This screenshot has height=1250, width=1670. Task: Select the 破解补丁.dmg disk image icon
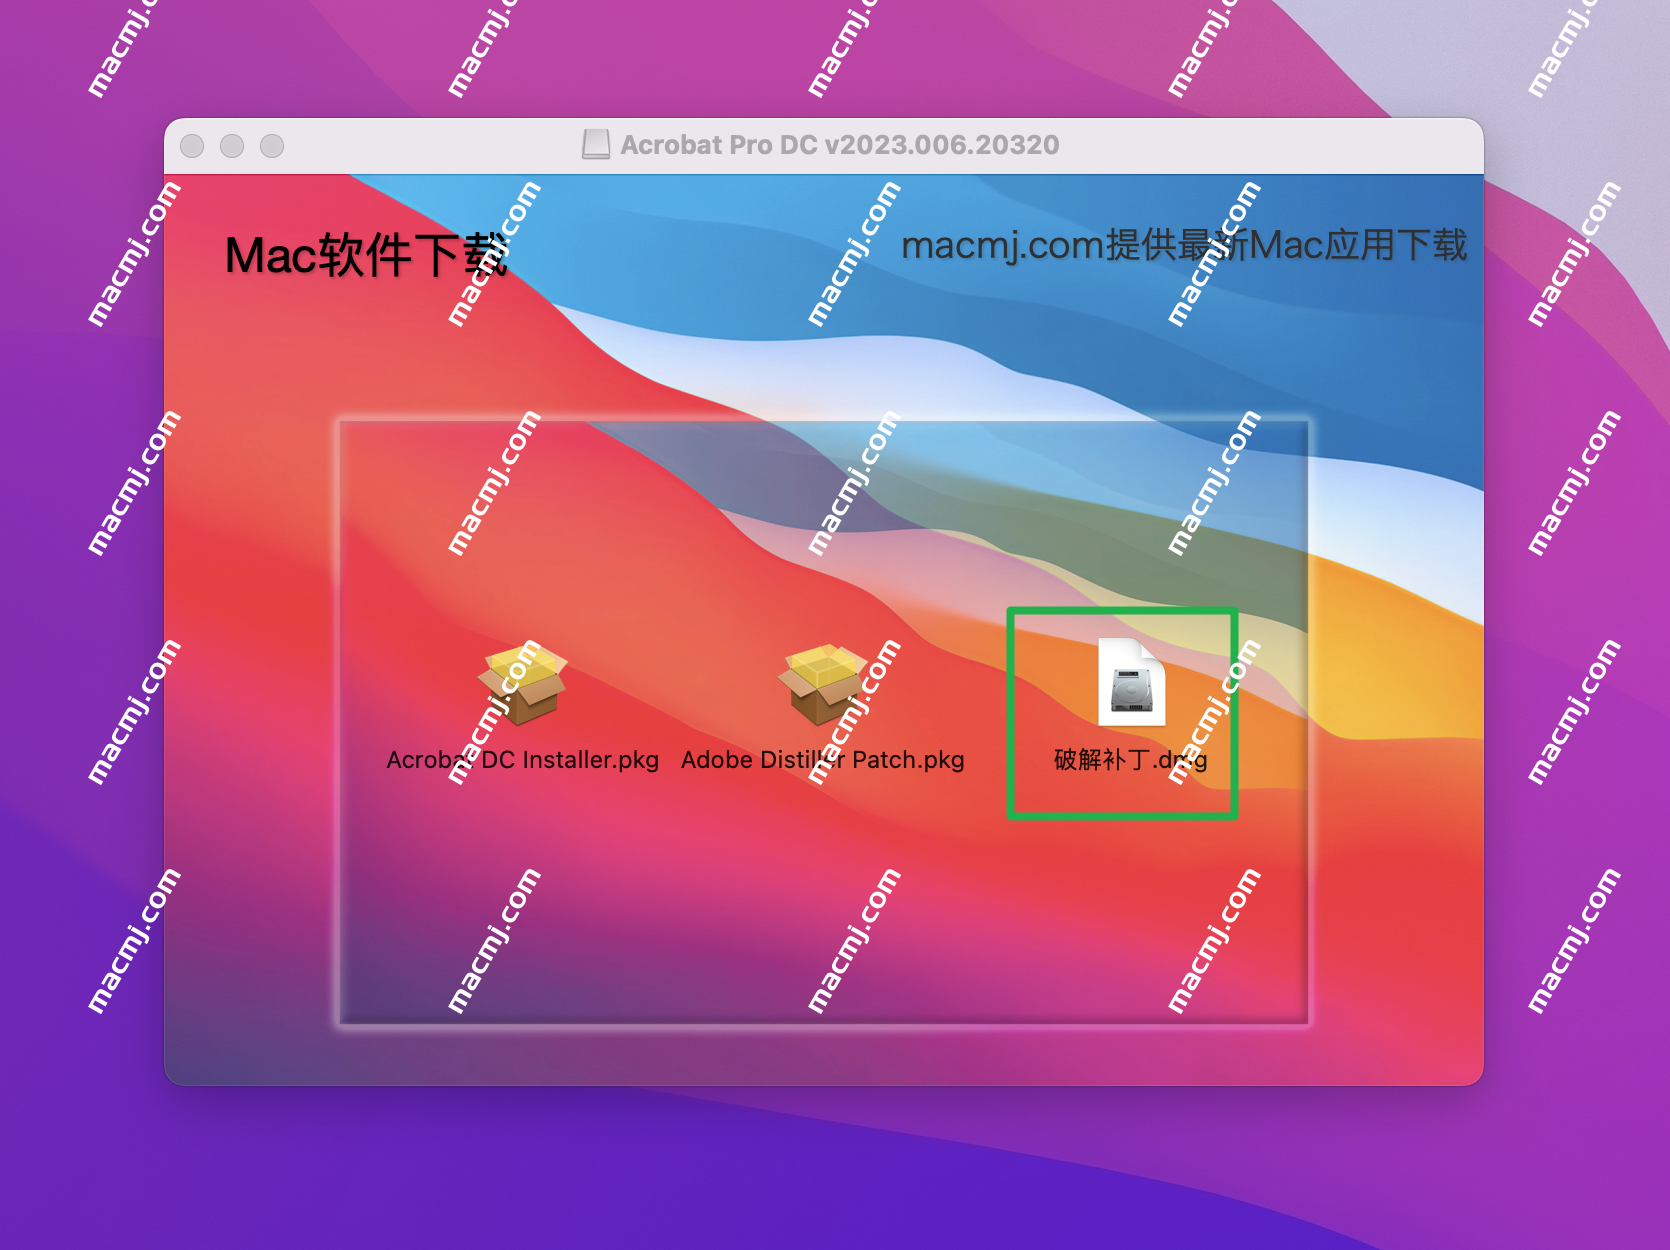click(x=1131, y=682)
